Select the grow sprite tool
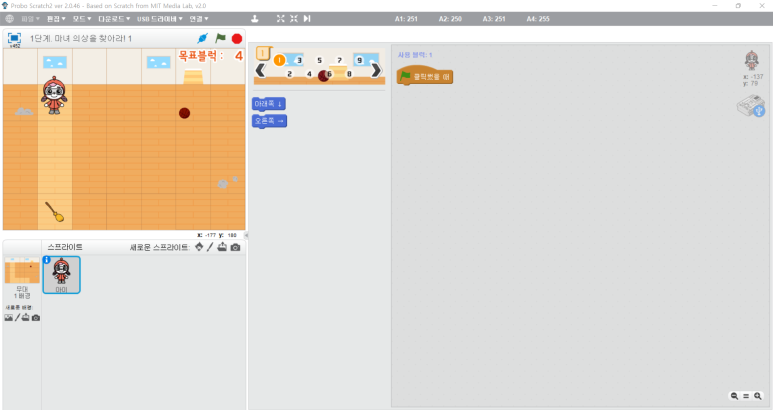The image size is (773, 410). 281,19
